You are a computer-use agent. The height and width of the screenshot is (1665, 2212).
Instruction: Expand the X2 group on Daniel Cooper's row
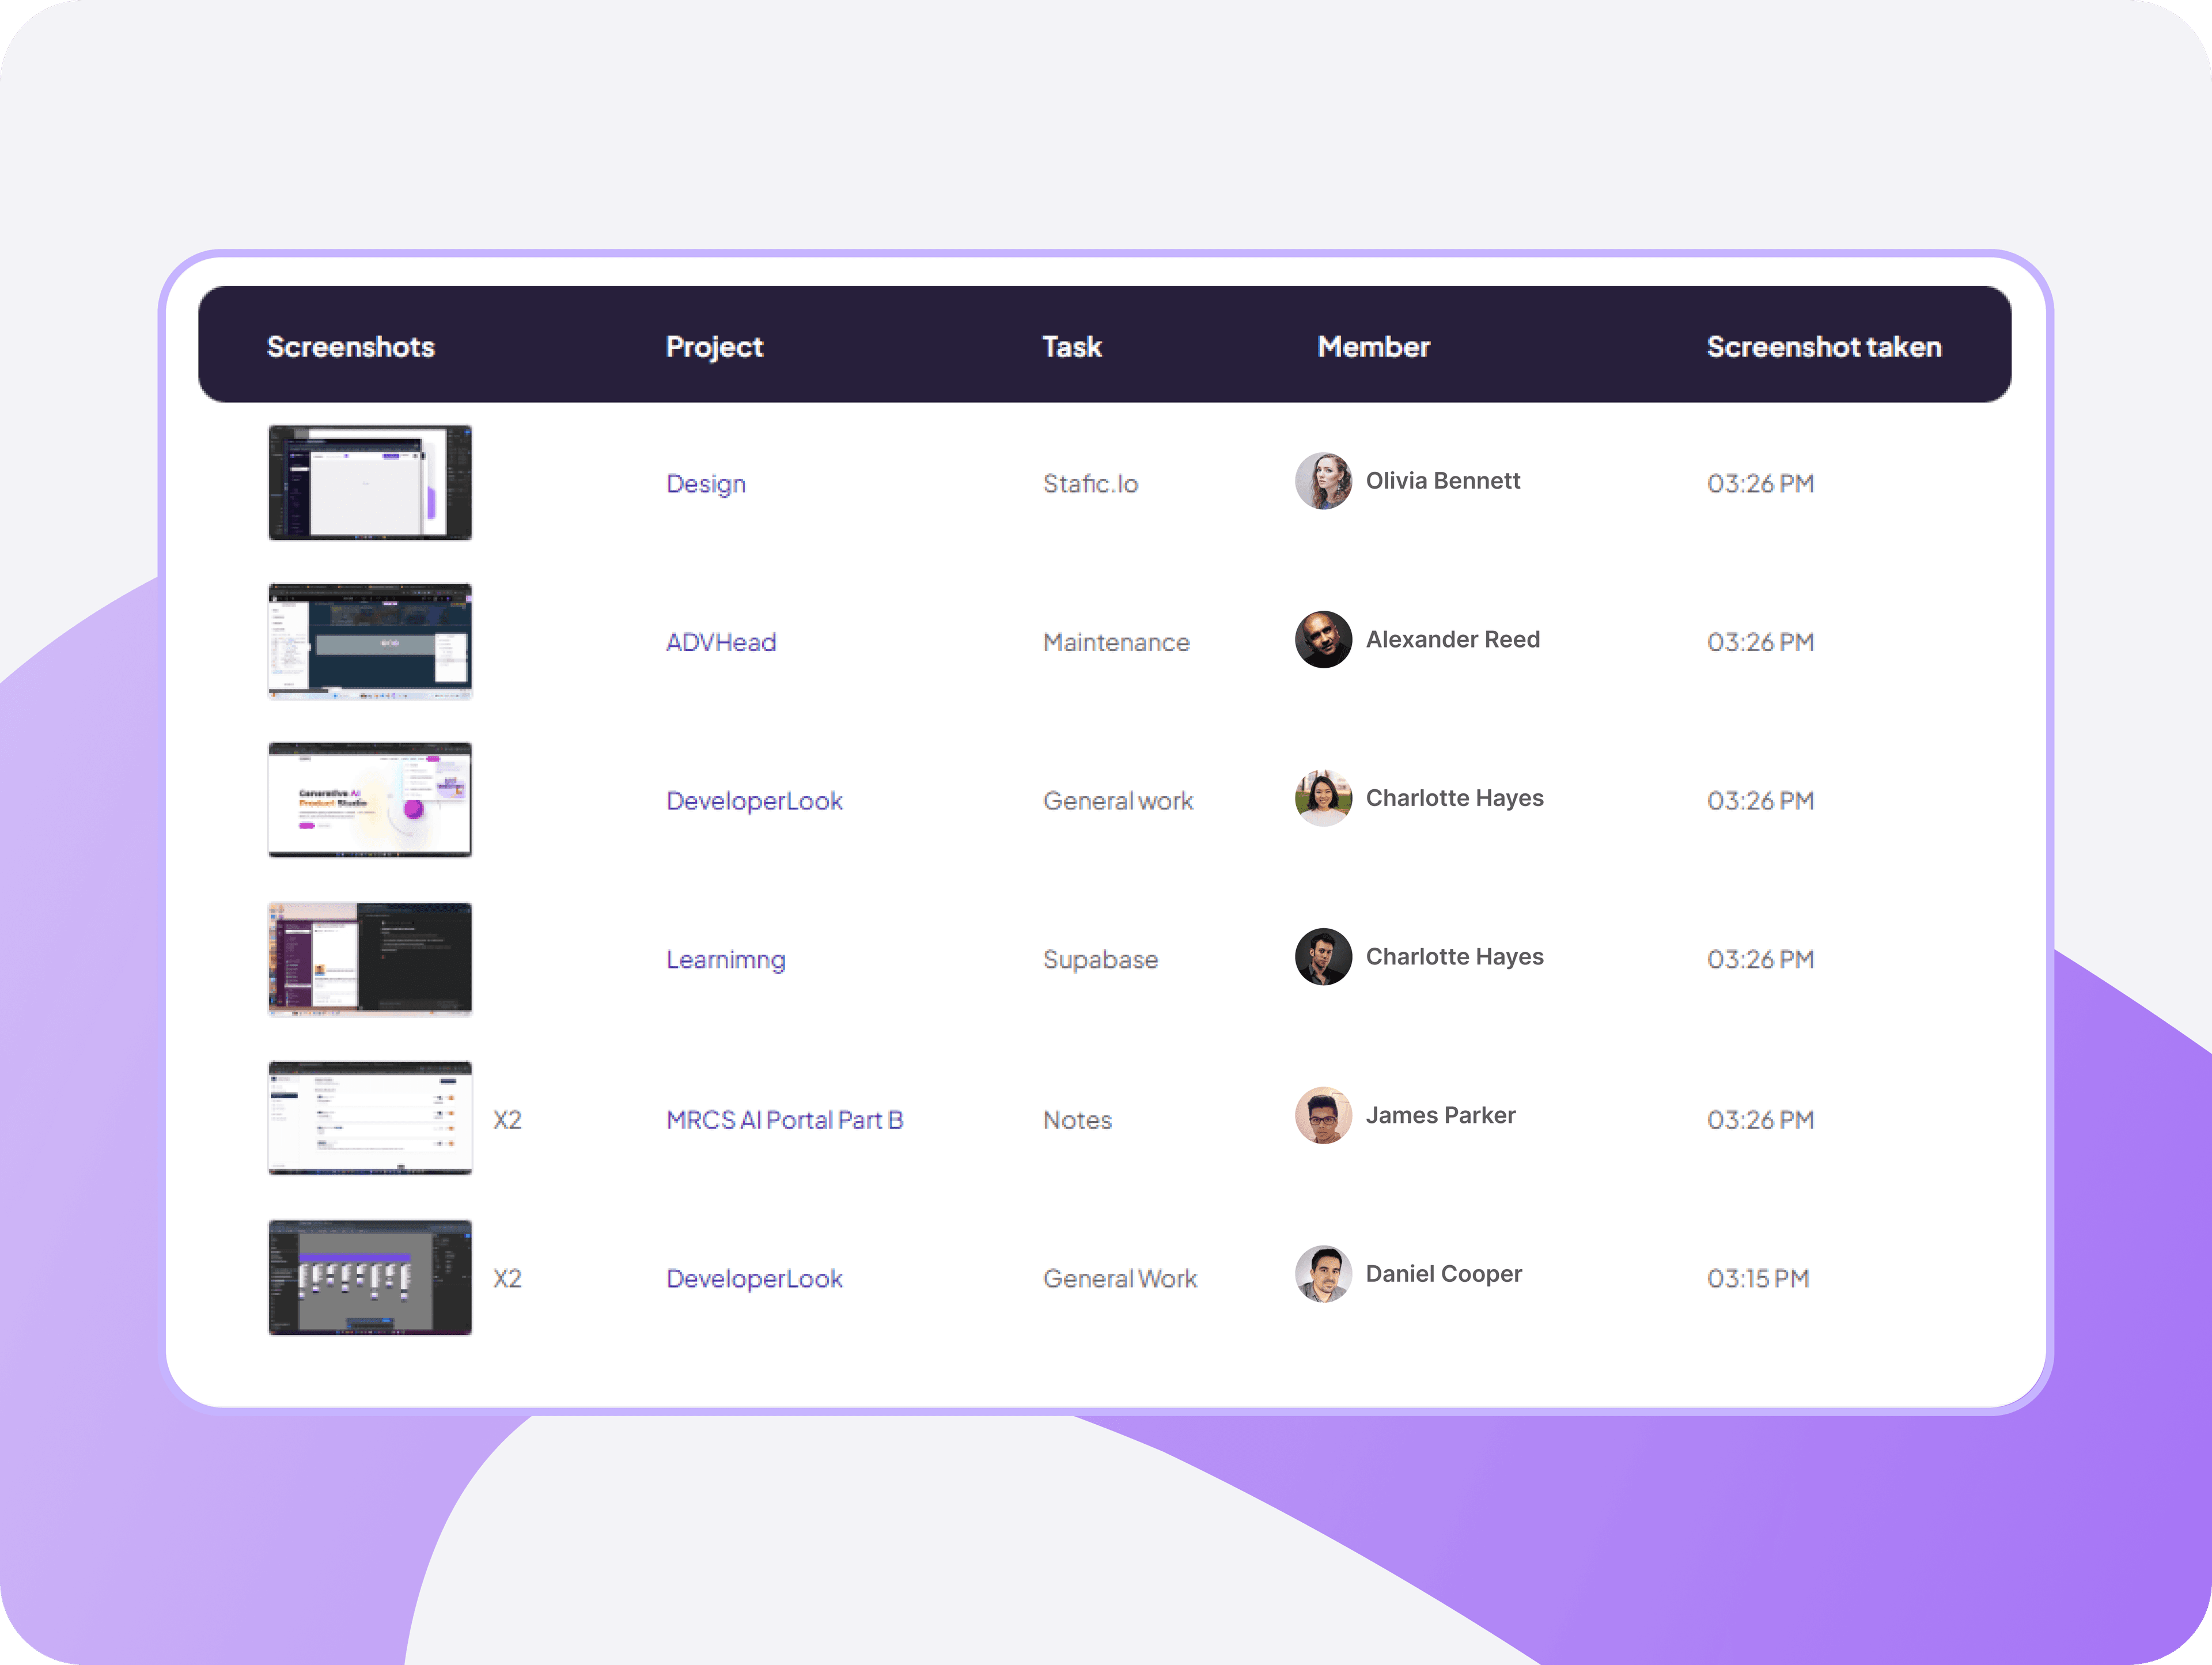point(507,1278)
